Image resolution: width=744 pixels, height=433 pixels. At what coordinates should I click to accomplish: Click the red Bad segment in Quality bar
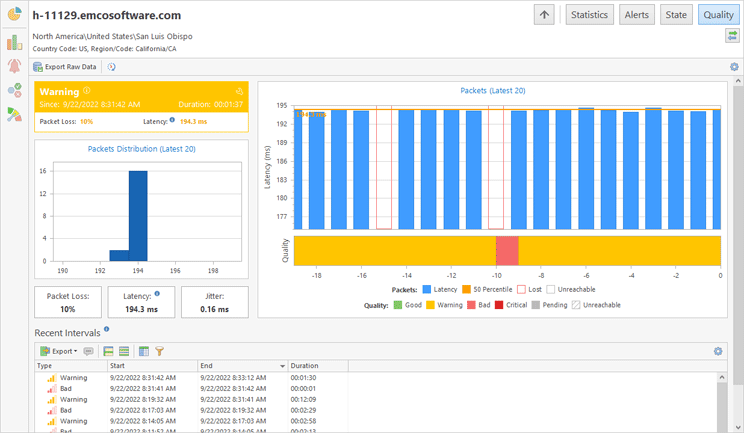click(x=507, y=250)
